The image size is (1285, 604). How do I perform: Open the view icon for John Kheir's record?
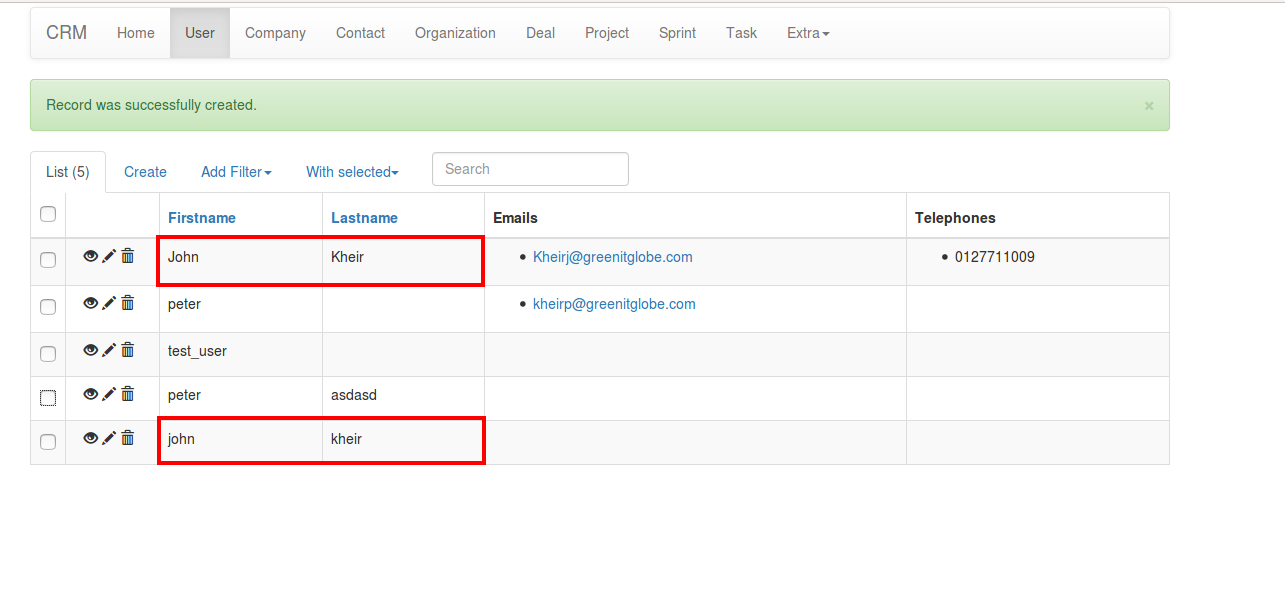pos(91,256)
